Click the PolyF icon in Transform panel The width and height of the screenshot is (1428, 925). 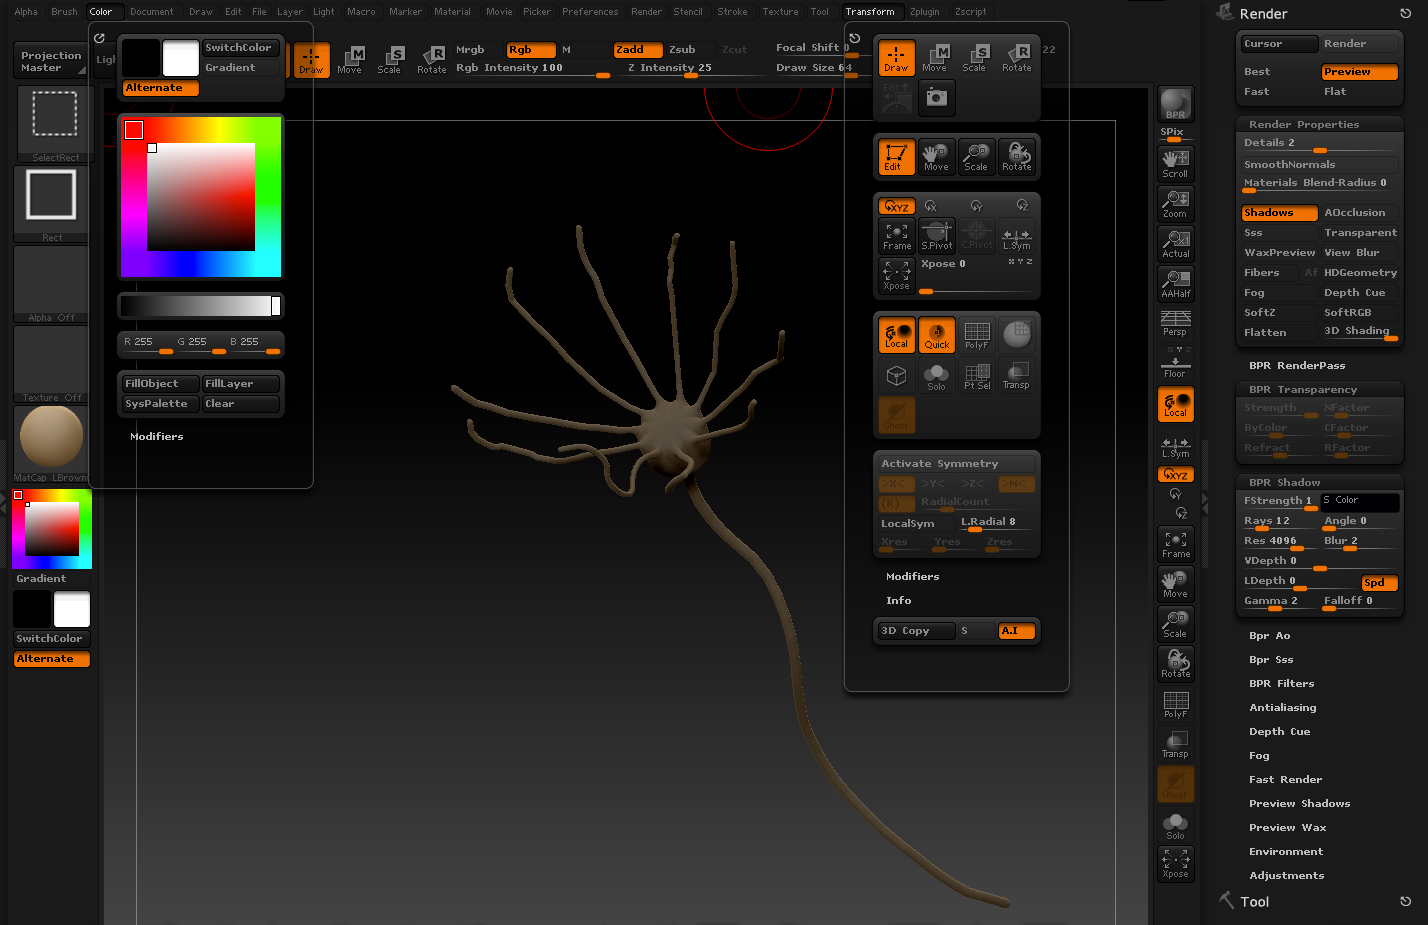[x=977, y=335]
